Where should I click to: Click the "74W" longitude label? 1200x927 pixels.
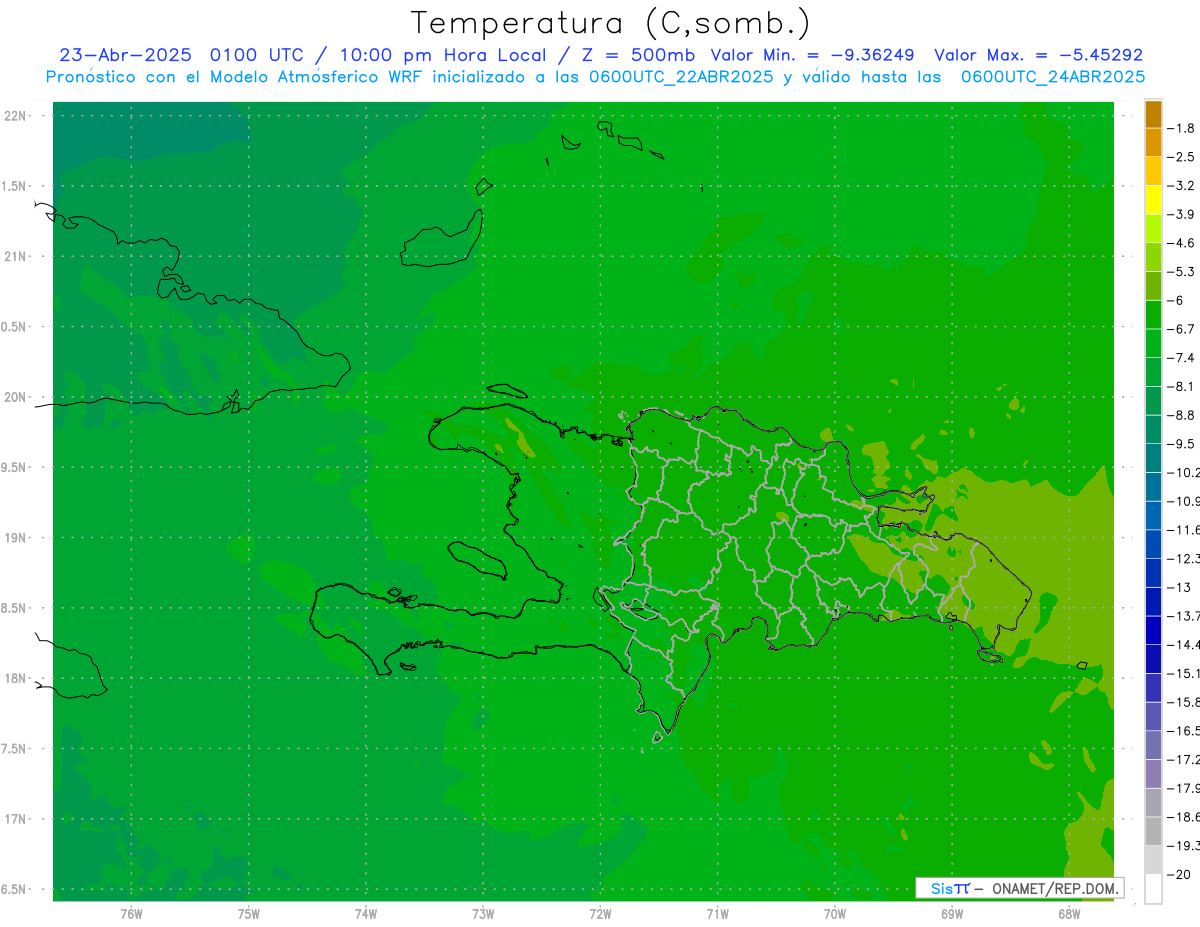click(366, 913)
